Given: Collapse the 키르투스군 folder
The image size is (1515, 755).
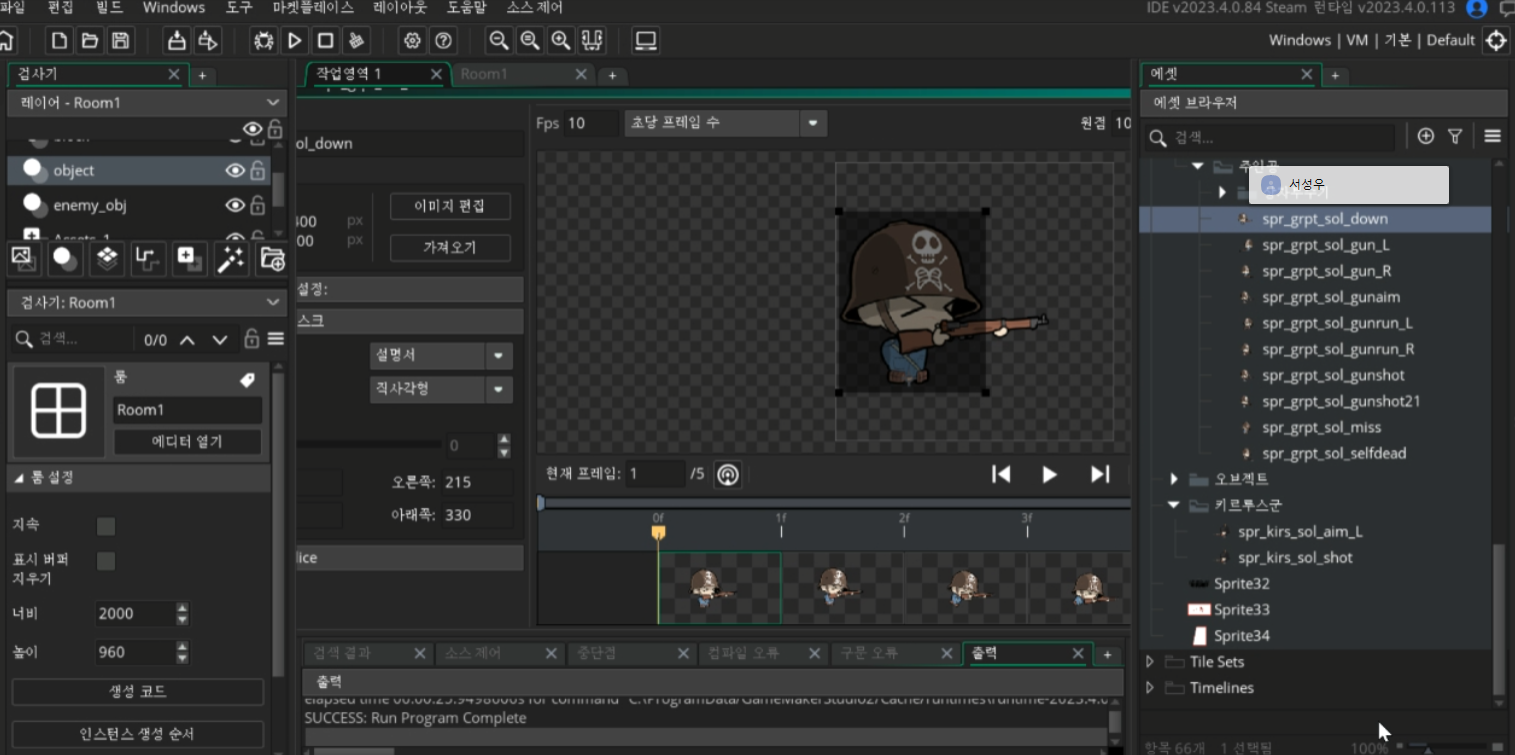Looking at the screenshot, I should tap(1175, 506).
